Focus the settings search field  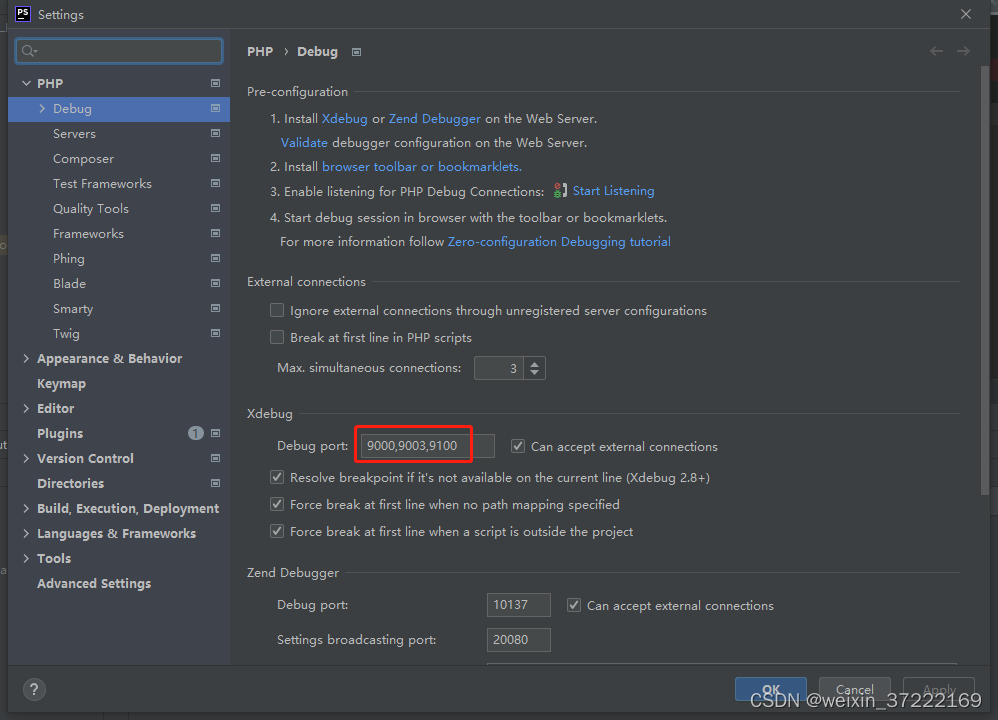(119, 51)
